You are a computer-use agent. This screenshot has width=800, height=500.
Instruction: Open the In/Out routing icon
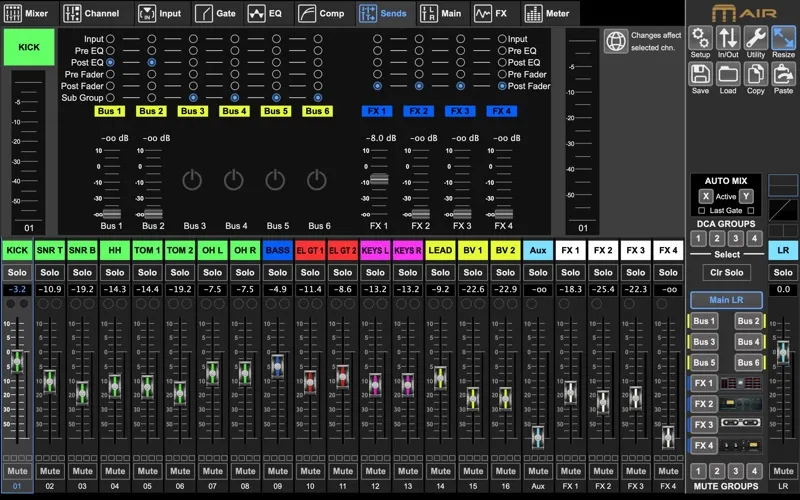click(728, 38)
